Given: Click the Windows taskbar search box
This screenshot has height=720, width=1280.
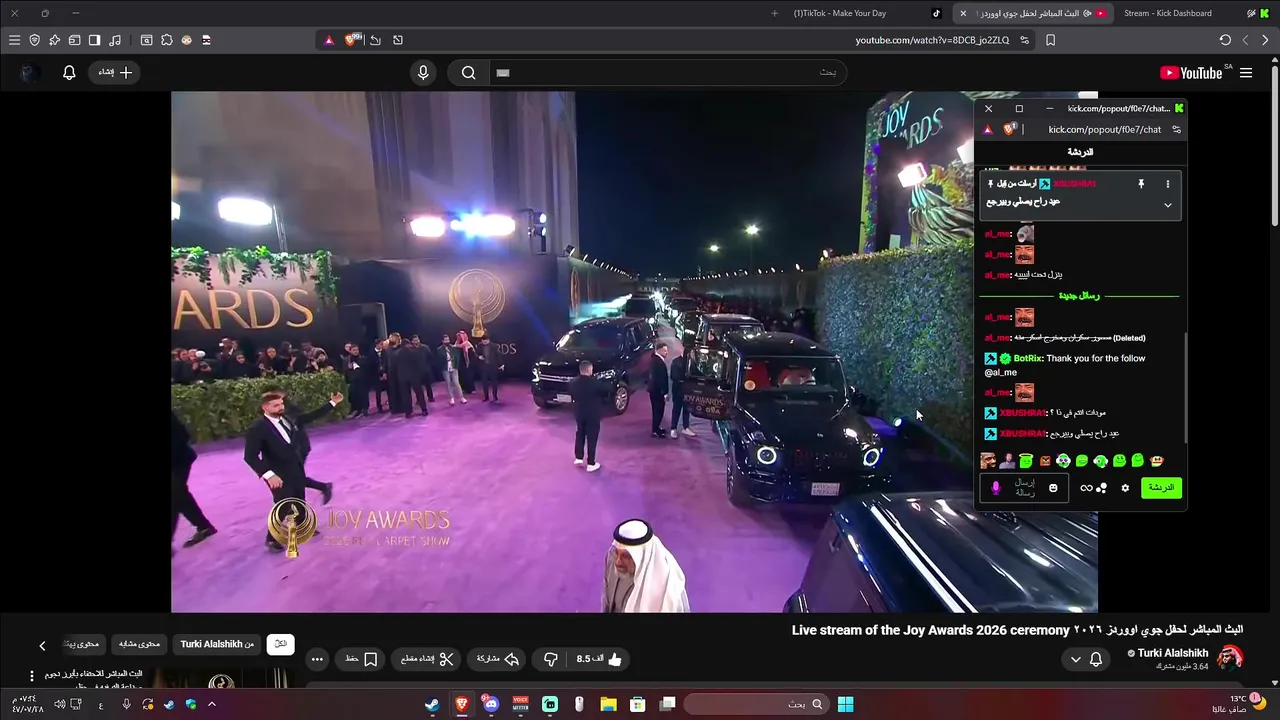Looking at the screenshot, I should [x=756, y=704].
